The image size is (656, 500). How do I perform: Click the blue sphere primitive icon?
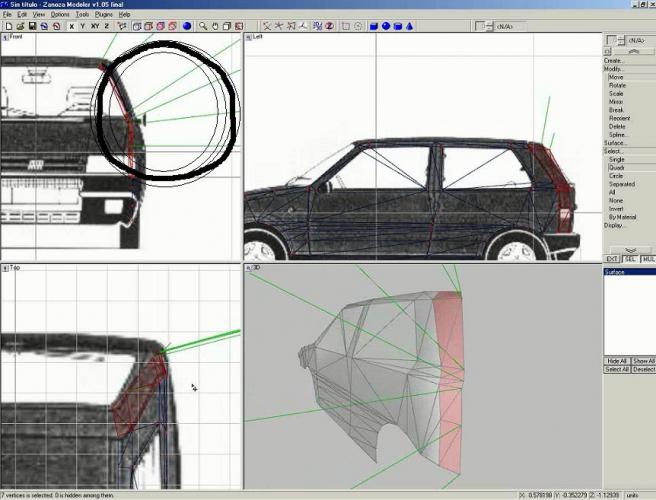point(385,26)
